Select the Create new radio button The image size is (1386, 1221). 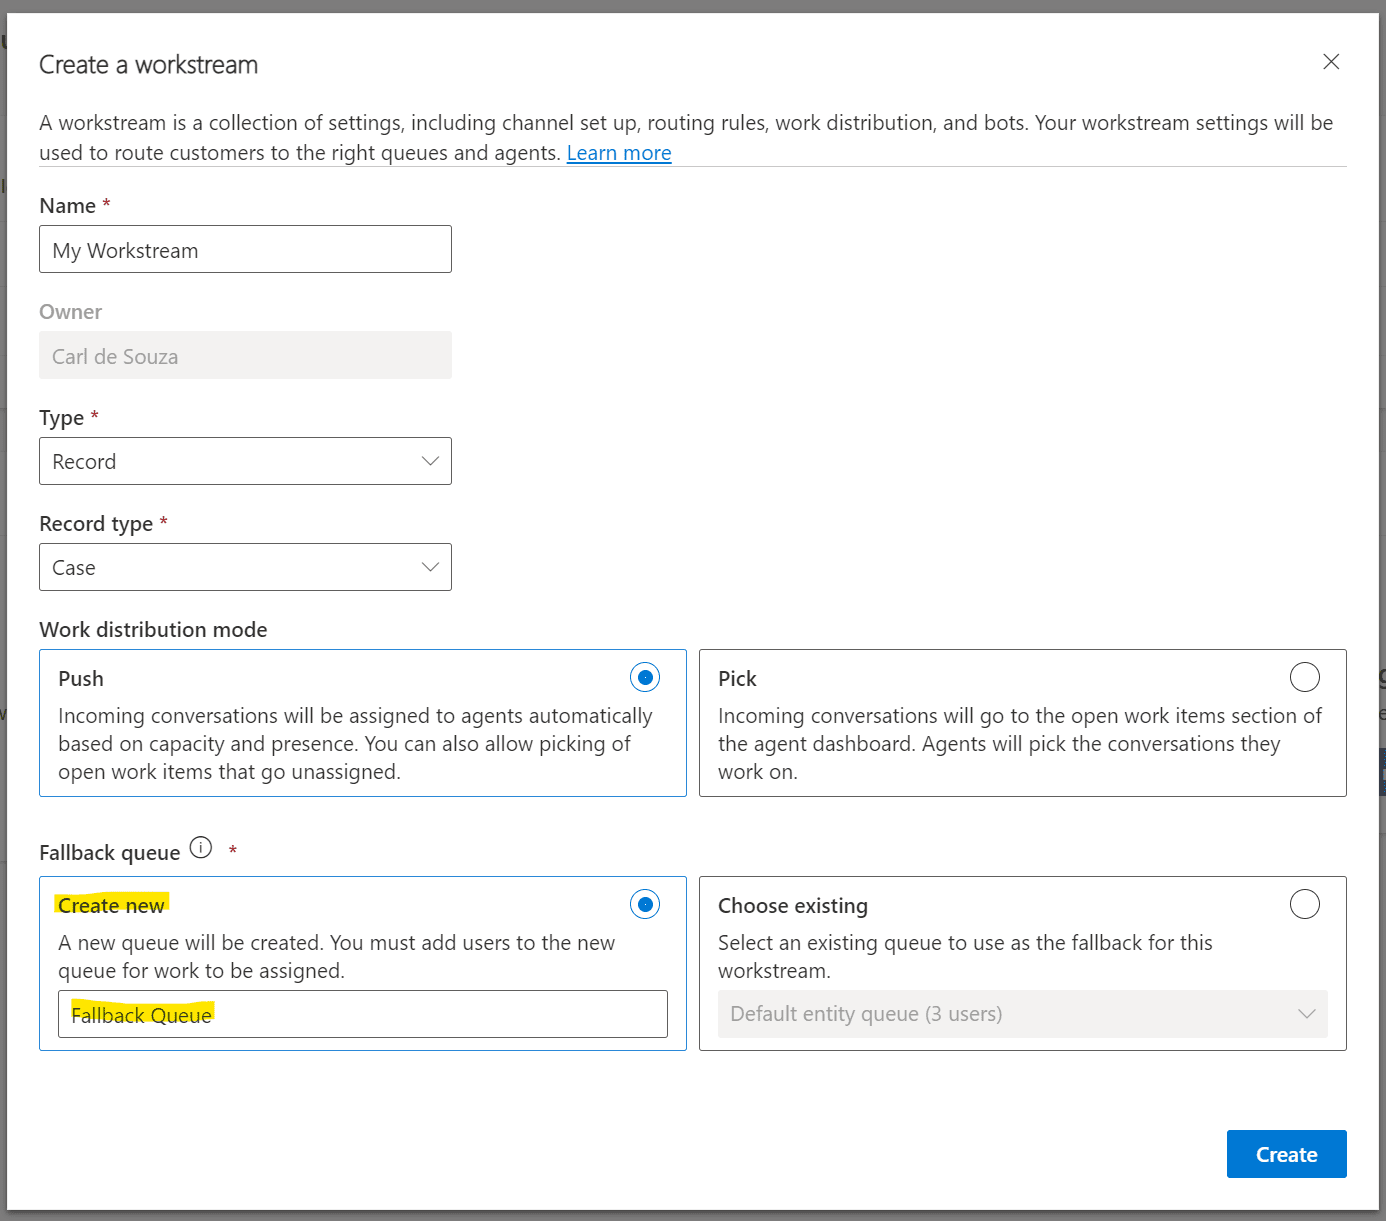pos(645,905)
